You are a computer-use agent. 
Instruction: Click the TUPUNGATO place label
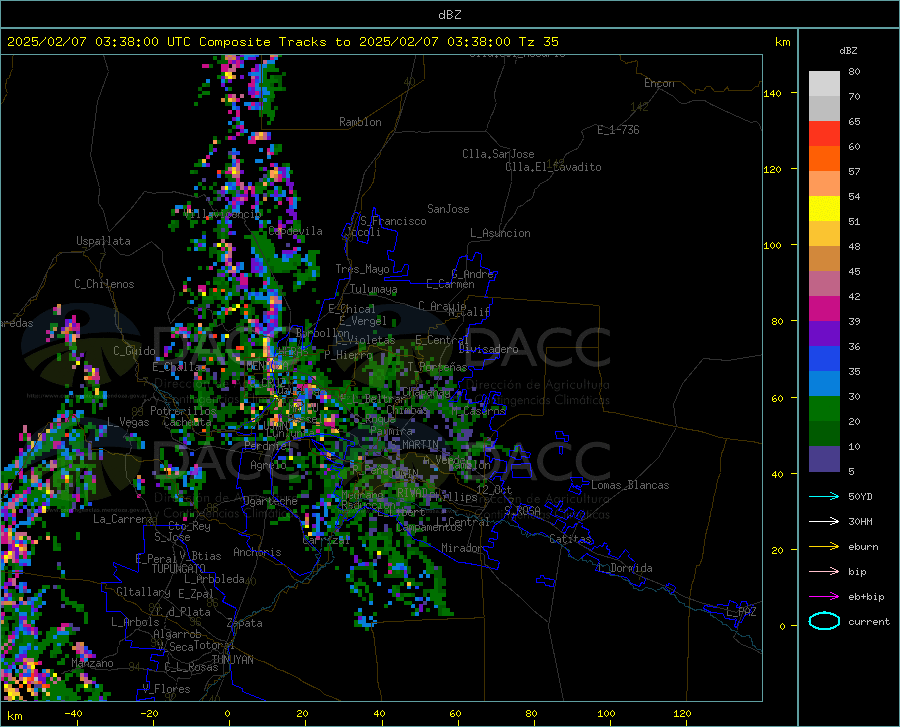coord(179,569)
